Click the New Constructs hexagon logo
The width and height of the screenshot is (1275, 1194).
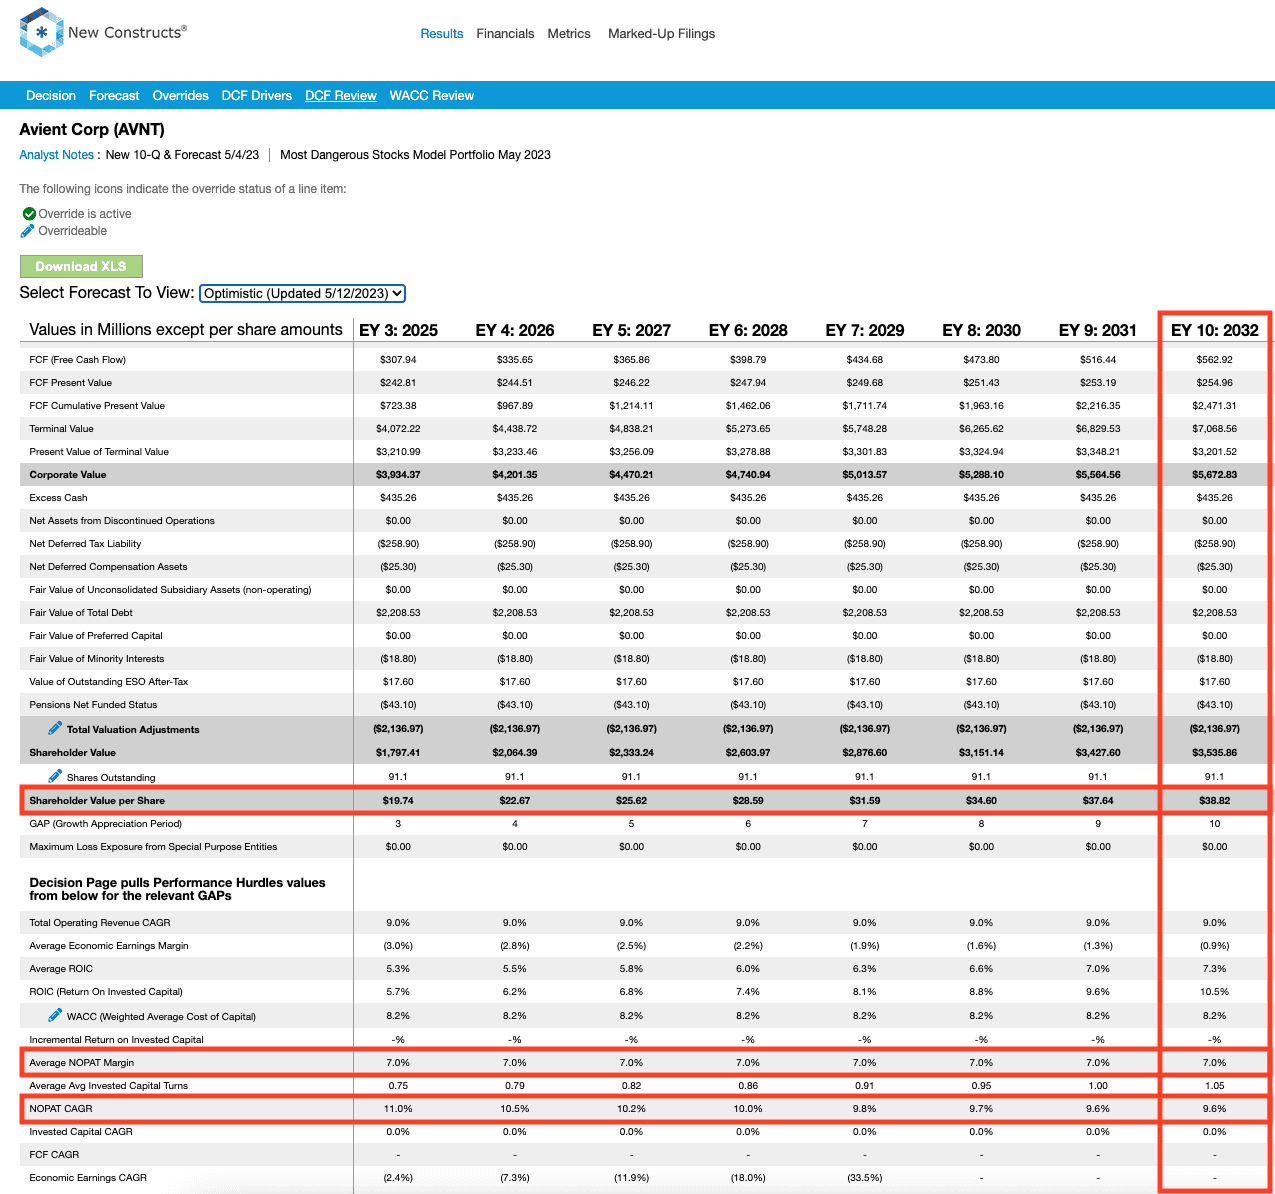point(41,33)
